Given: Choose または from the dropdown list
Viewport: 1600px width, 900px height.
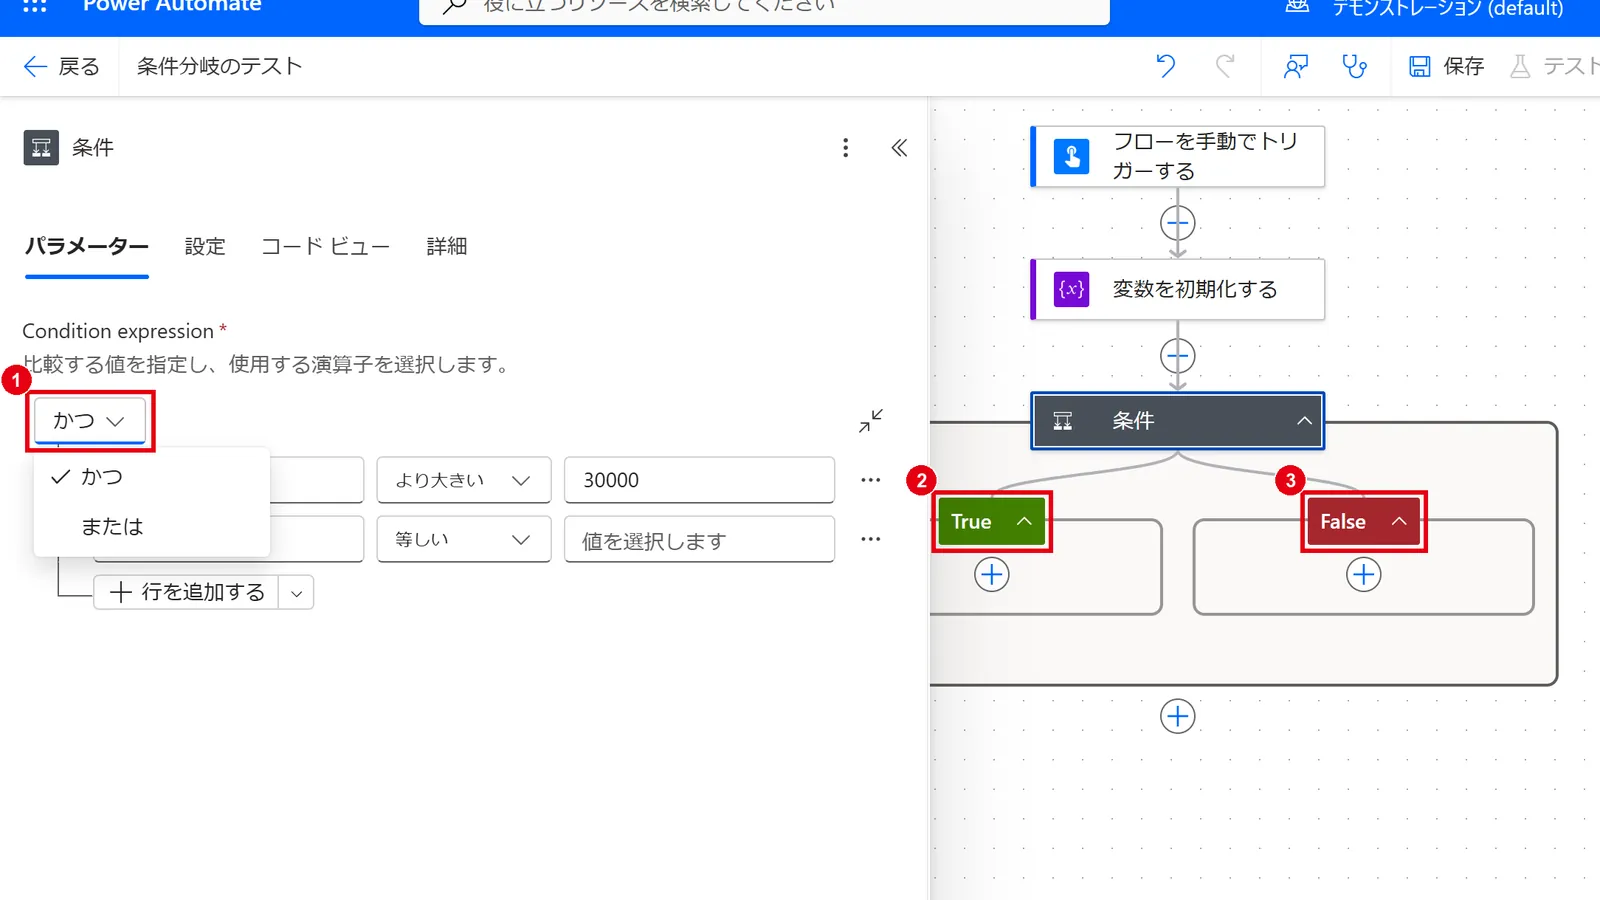Looking at the screenshot, I should pos(152,527).
